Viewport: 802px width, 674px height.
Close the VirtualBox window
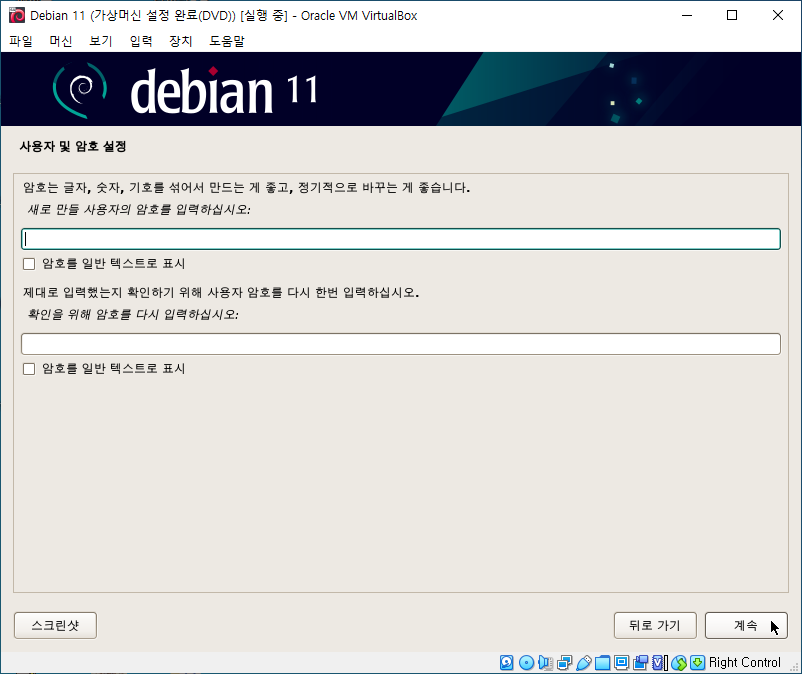(777, 15)
